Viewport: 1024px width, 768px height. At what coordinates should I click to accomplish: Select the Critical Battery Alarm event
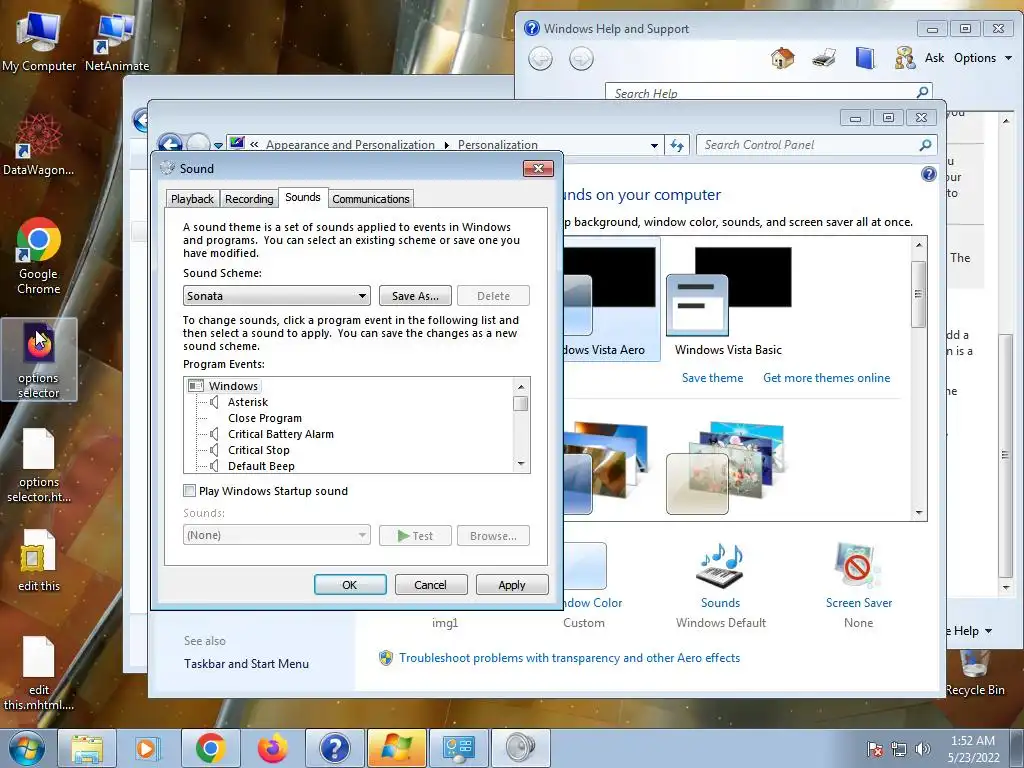281,434
